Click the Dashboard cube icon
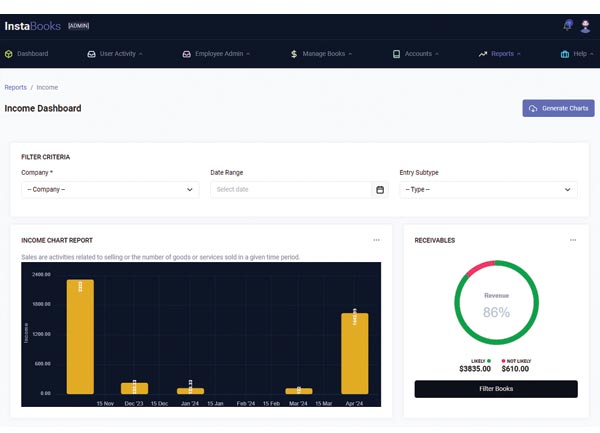The width and height of the screenshot is (600, 433). click(9, 53)
